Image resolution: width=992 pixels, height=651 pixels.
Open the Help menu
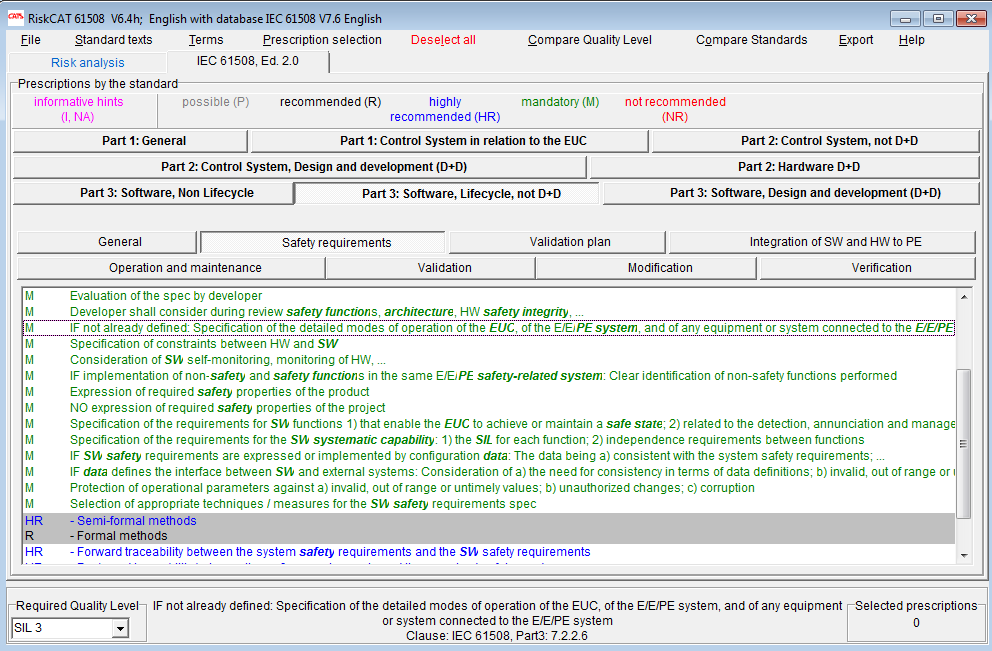(x=912, y=40)
